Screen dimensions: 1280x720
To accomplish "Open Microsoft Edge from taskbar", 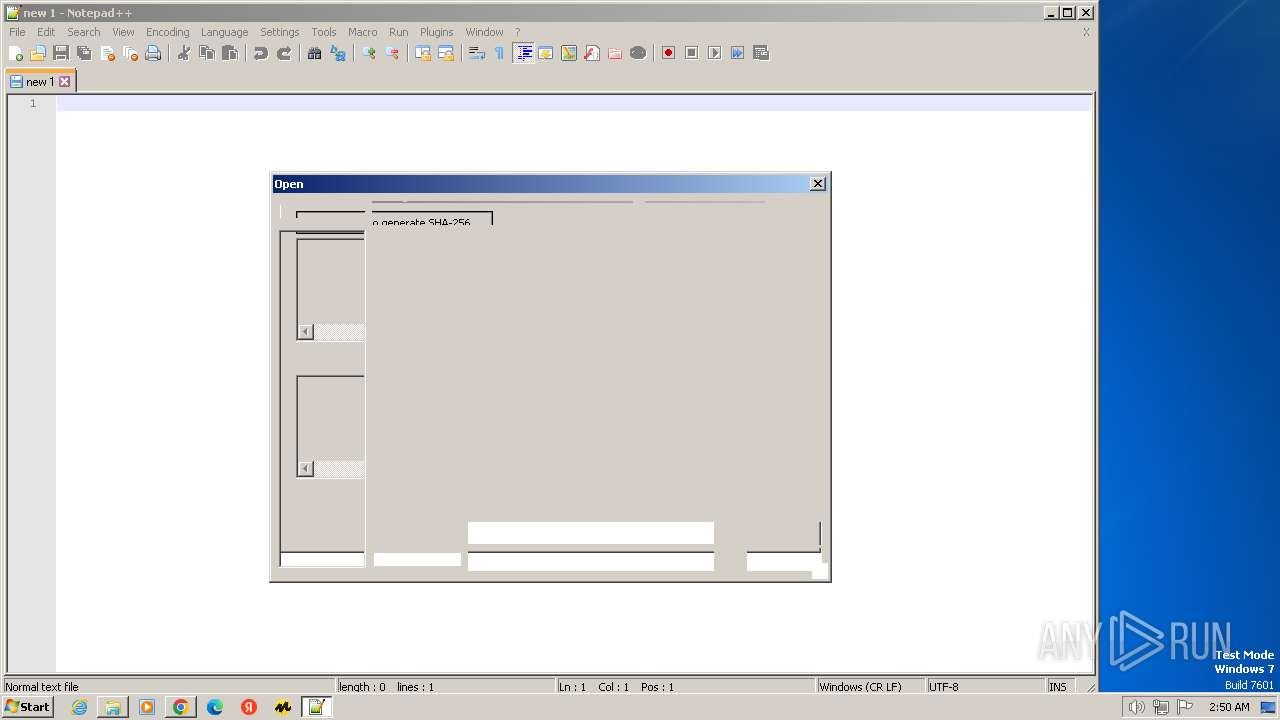I will point(215,707).
